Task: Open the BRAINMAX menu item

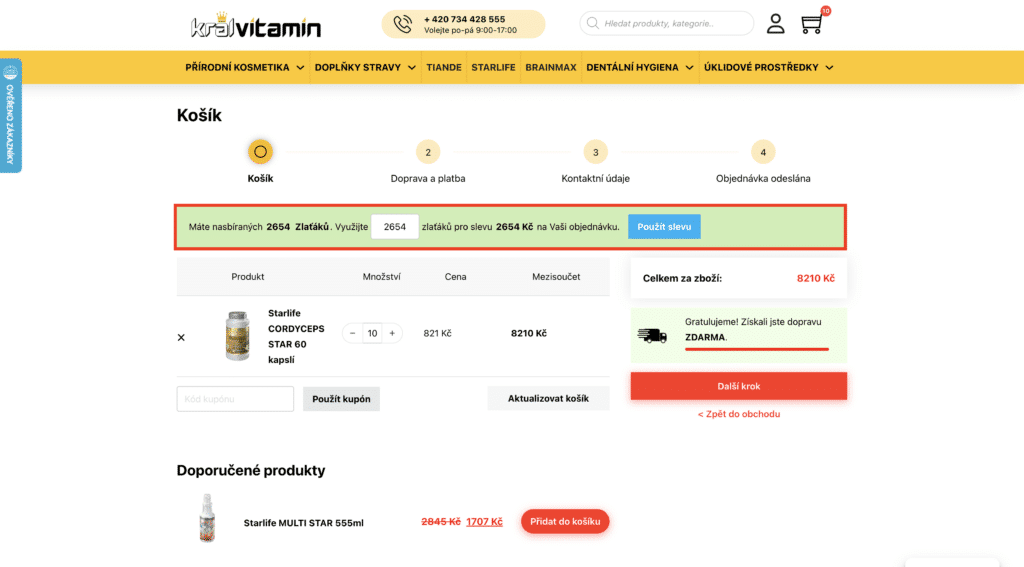Action: pos(551,67)
